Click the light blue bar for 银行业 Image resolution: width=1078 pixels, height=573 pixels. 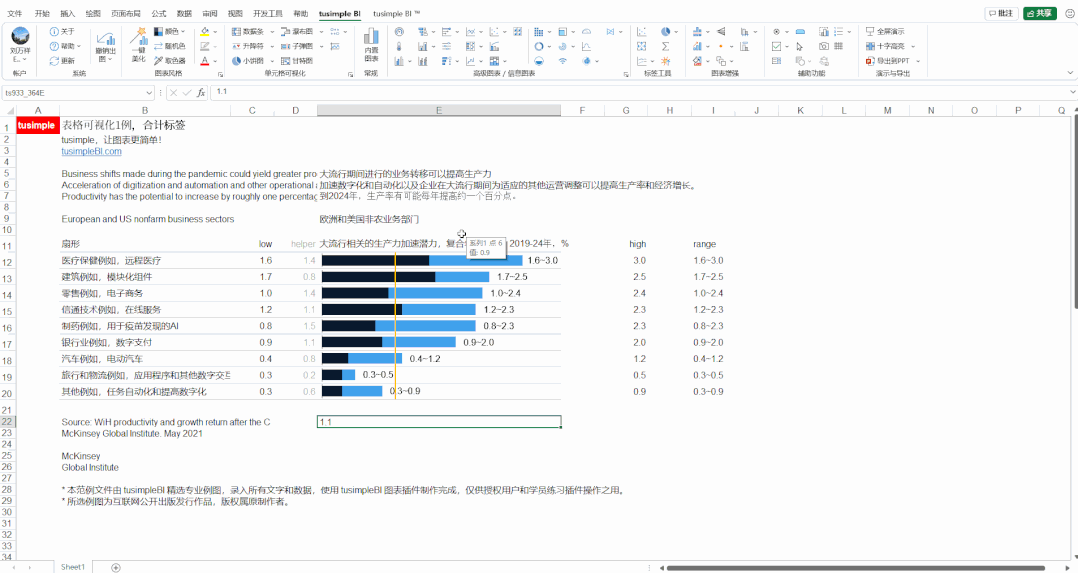[419, 342]
